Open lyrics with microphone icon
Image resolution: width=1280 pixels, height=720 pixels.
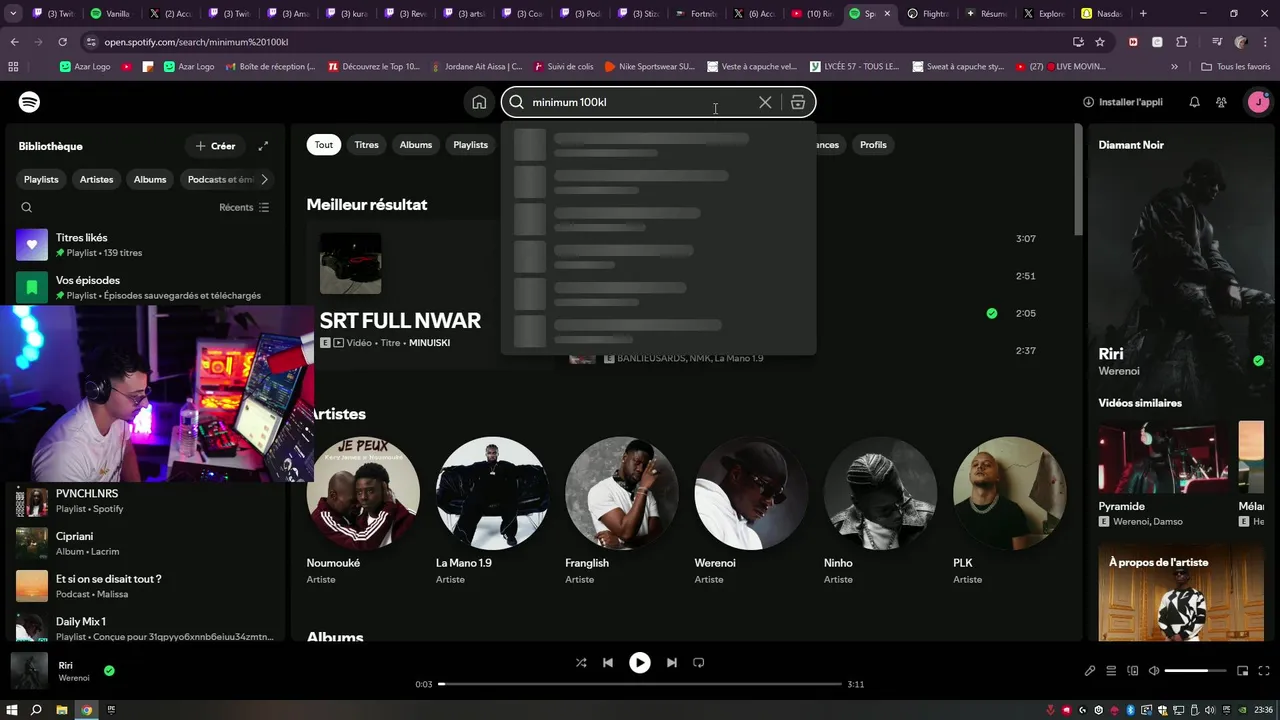pyautogui.click(x=1090, y=671)
